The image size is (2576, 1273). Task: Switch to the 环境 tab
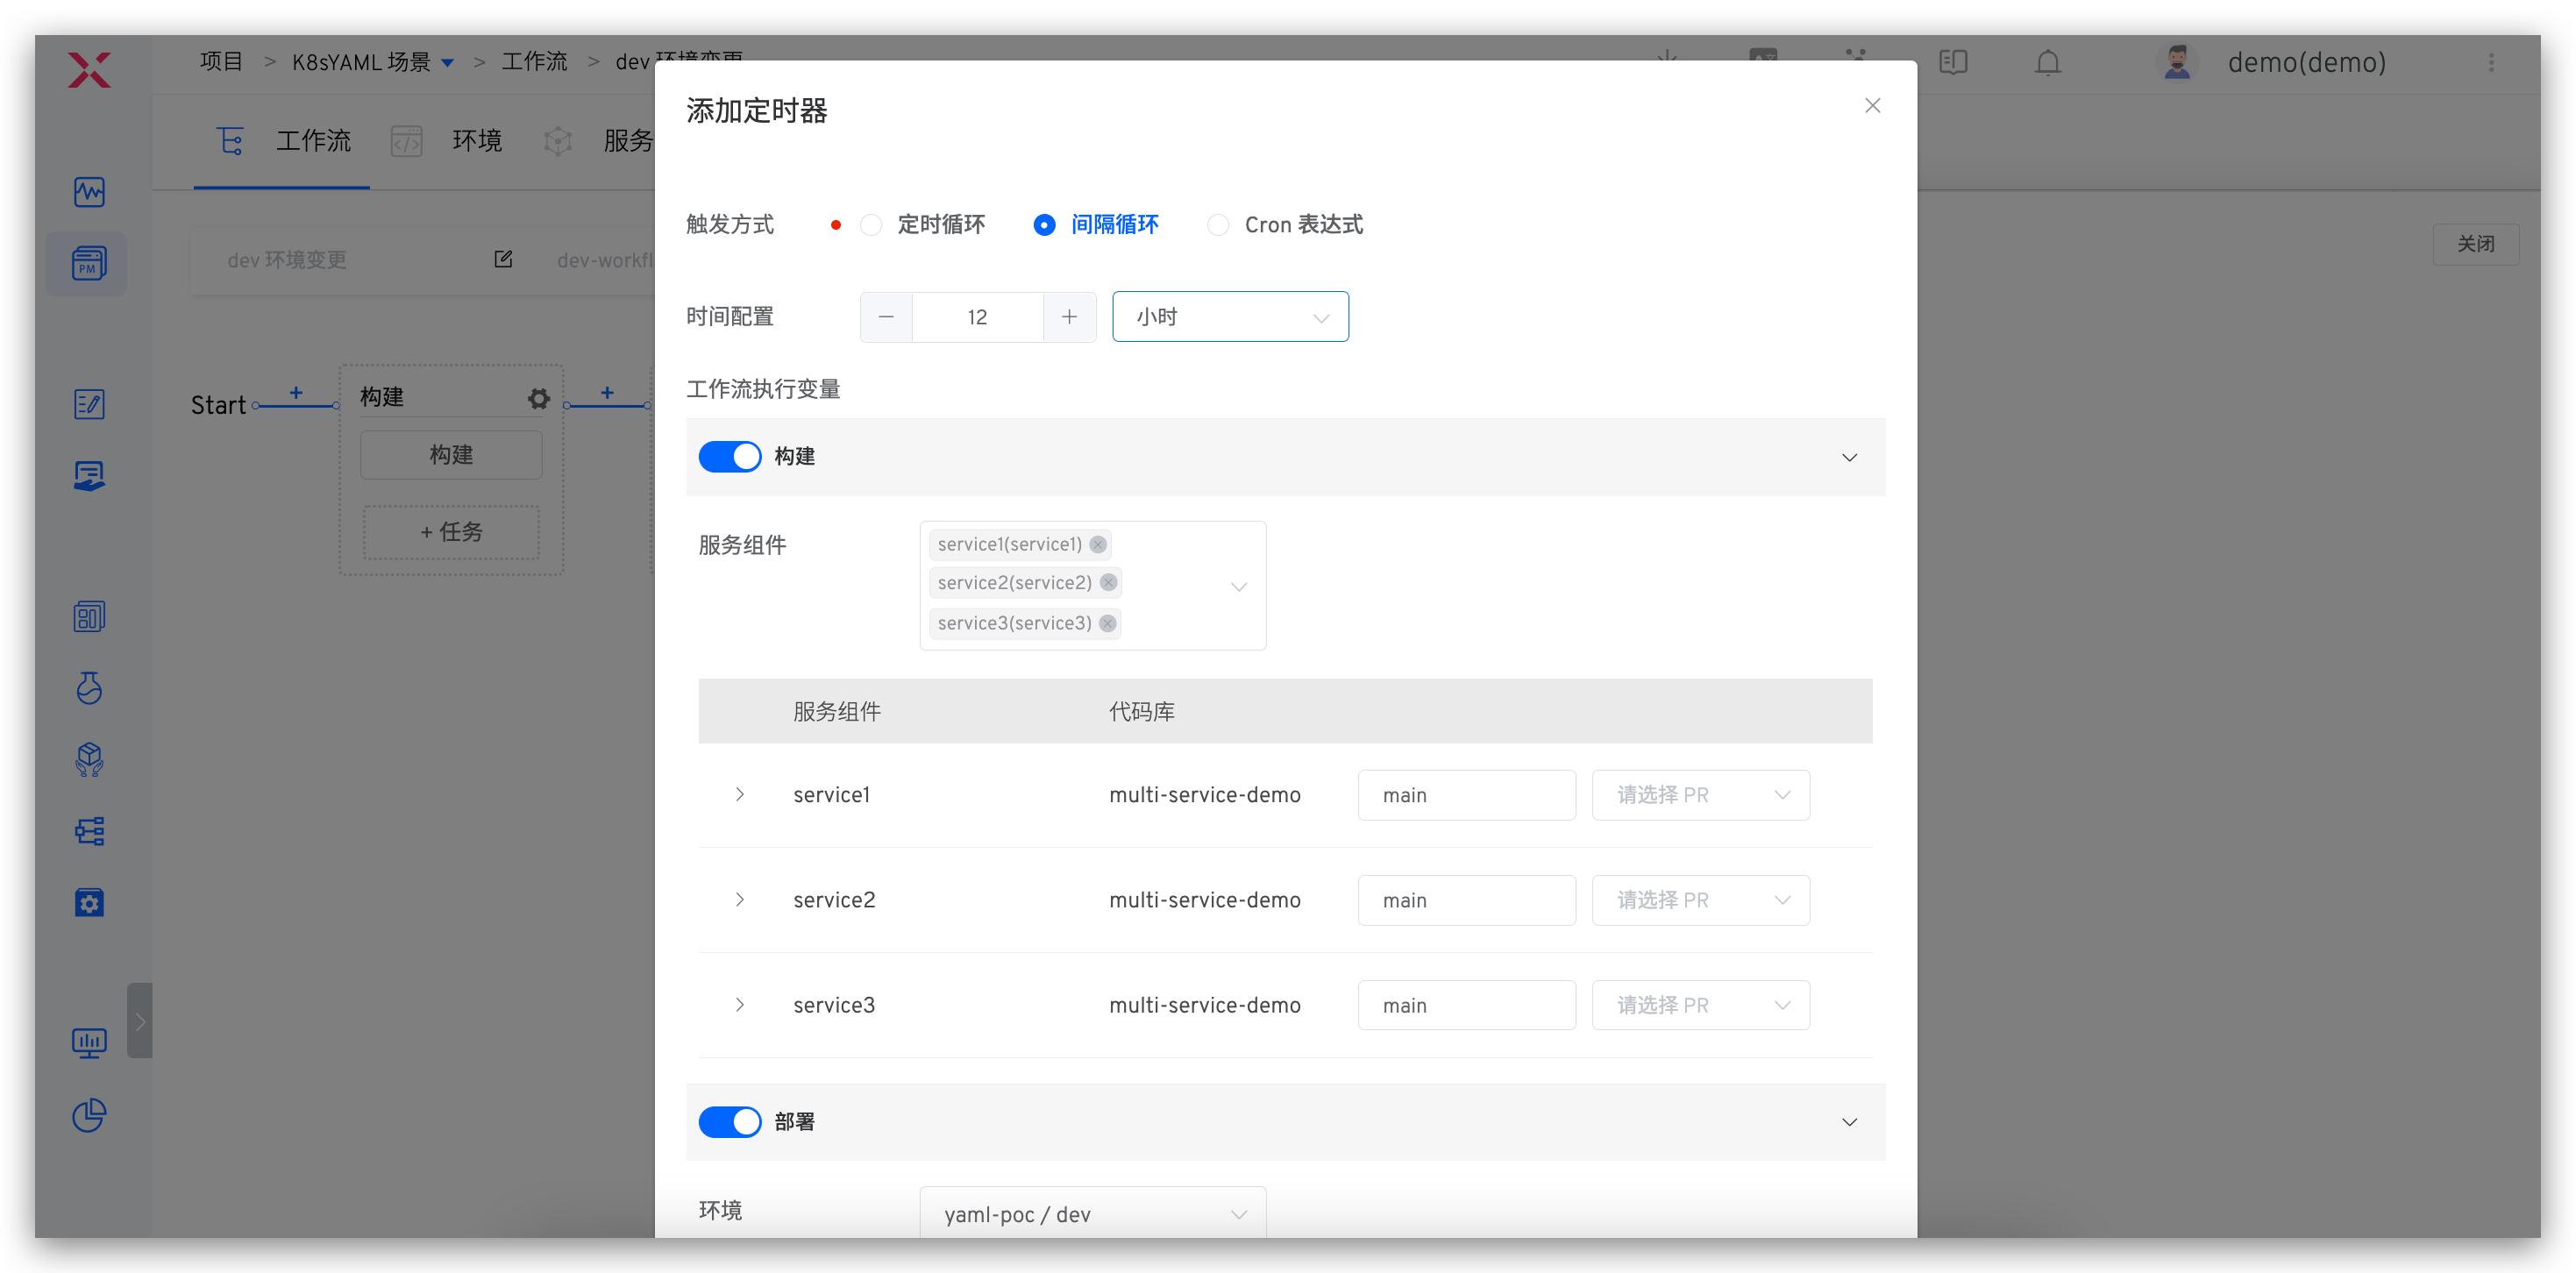[475, 141]
